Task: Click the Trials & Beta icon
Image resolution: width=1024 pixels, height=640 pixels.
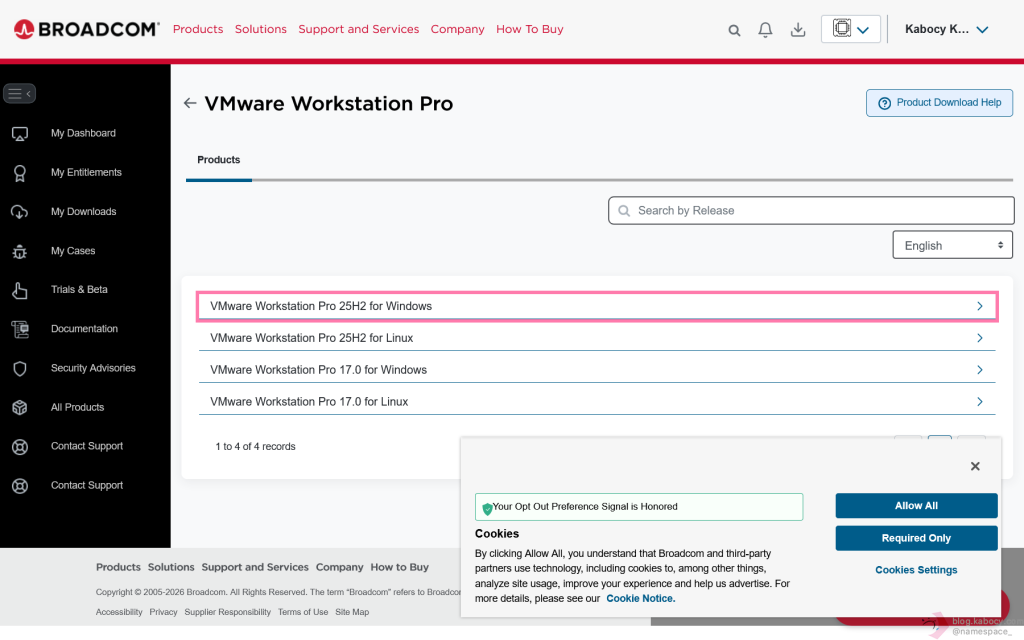Action: click(19, 290)
